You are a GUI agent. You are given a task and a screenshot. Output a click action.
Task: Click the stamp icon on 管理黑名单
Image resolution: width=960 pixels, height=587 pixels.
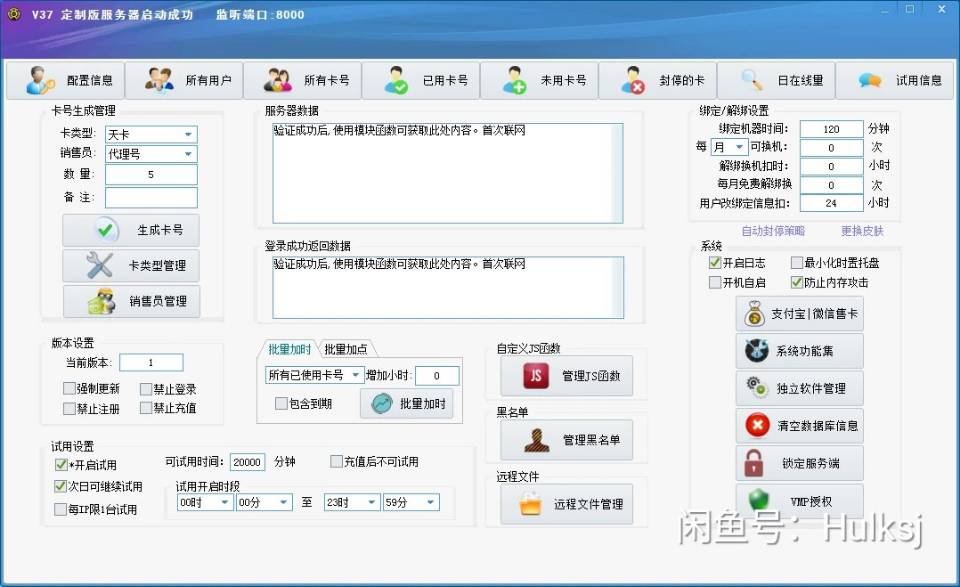(536, 439)
